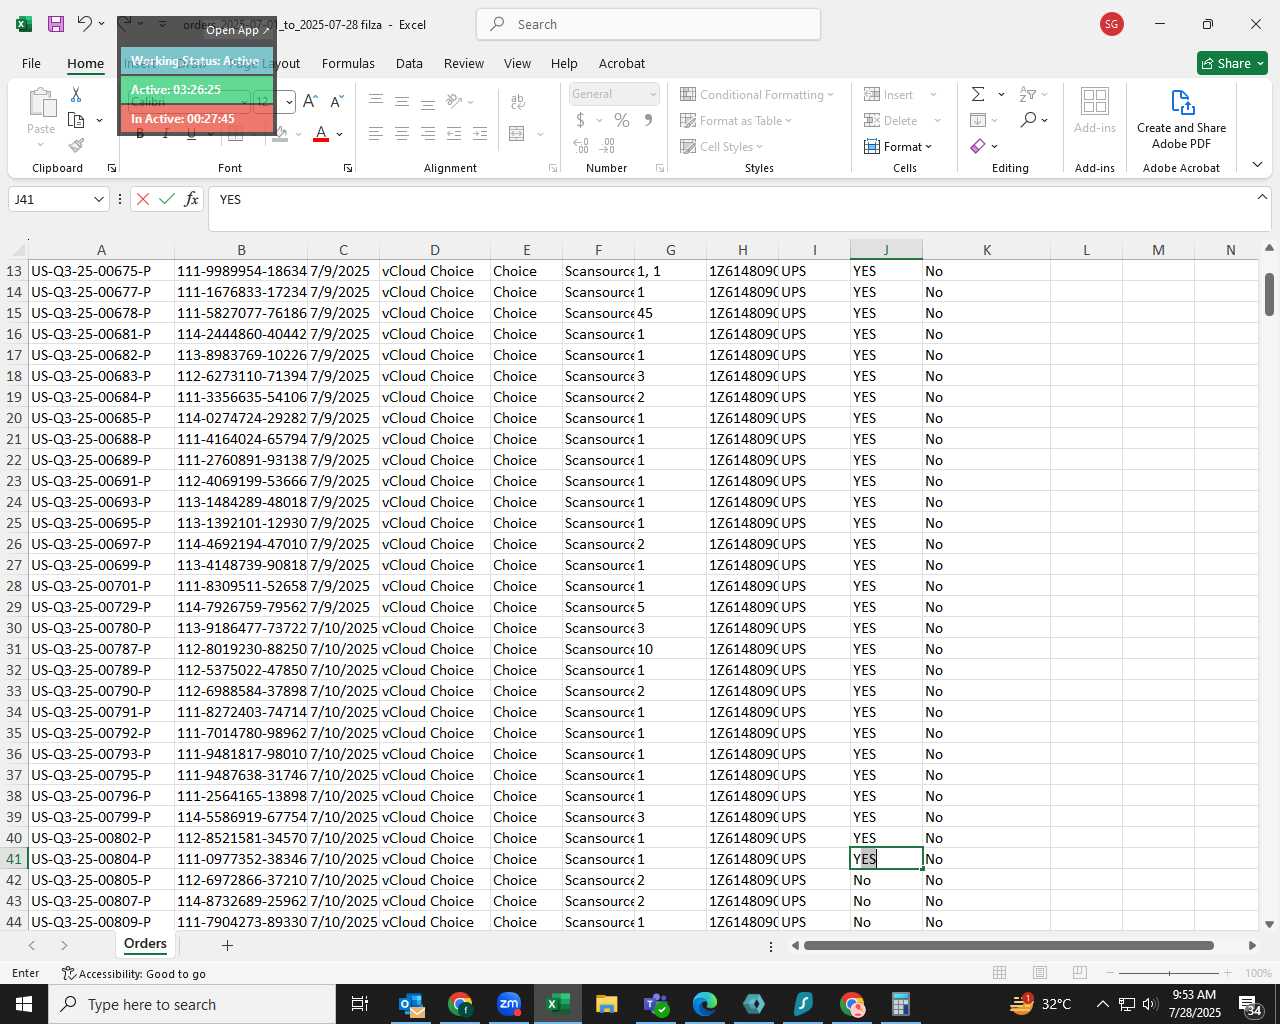
Task: Switch to Normal view in status bar
Action: point(999,972)
